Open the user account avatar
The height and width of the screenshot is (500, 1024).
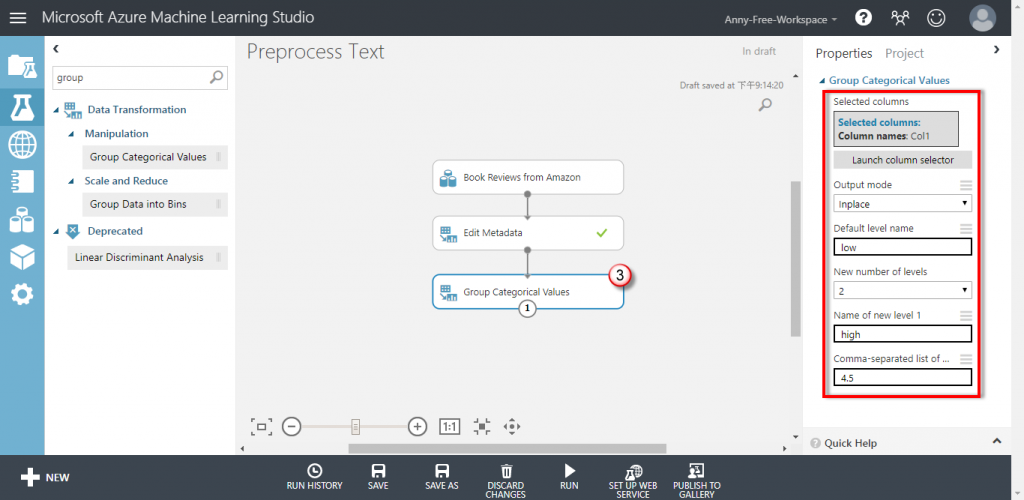(x=982, y=18)
